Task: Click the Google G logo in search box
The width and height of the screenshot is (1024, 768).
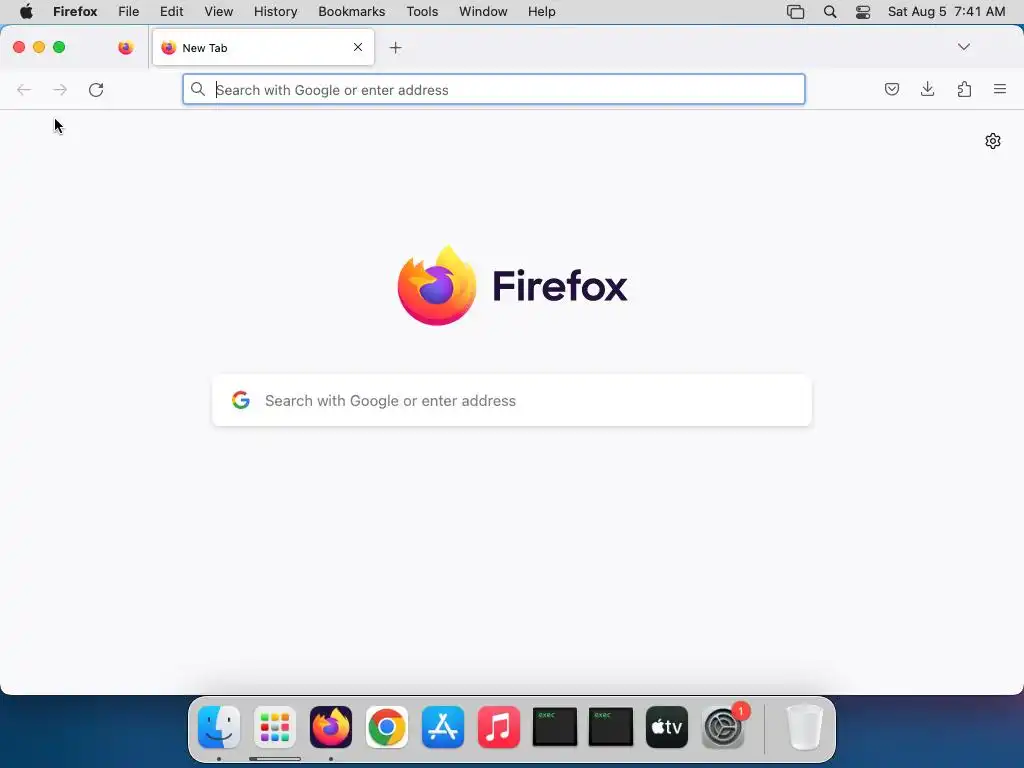Action: (241, 400)
